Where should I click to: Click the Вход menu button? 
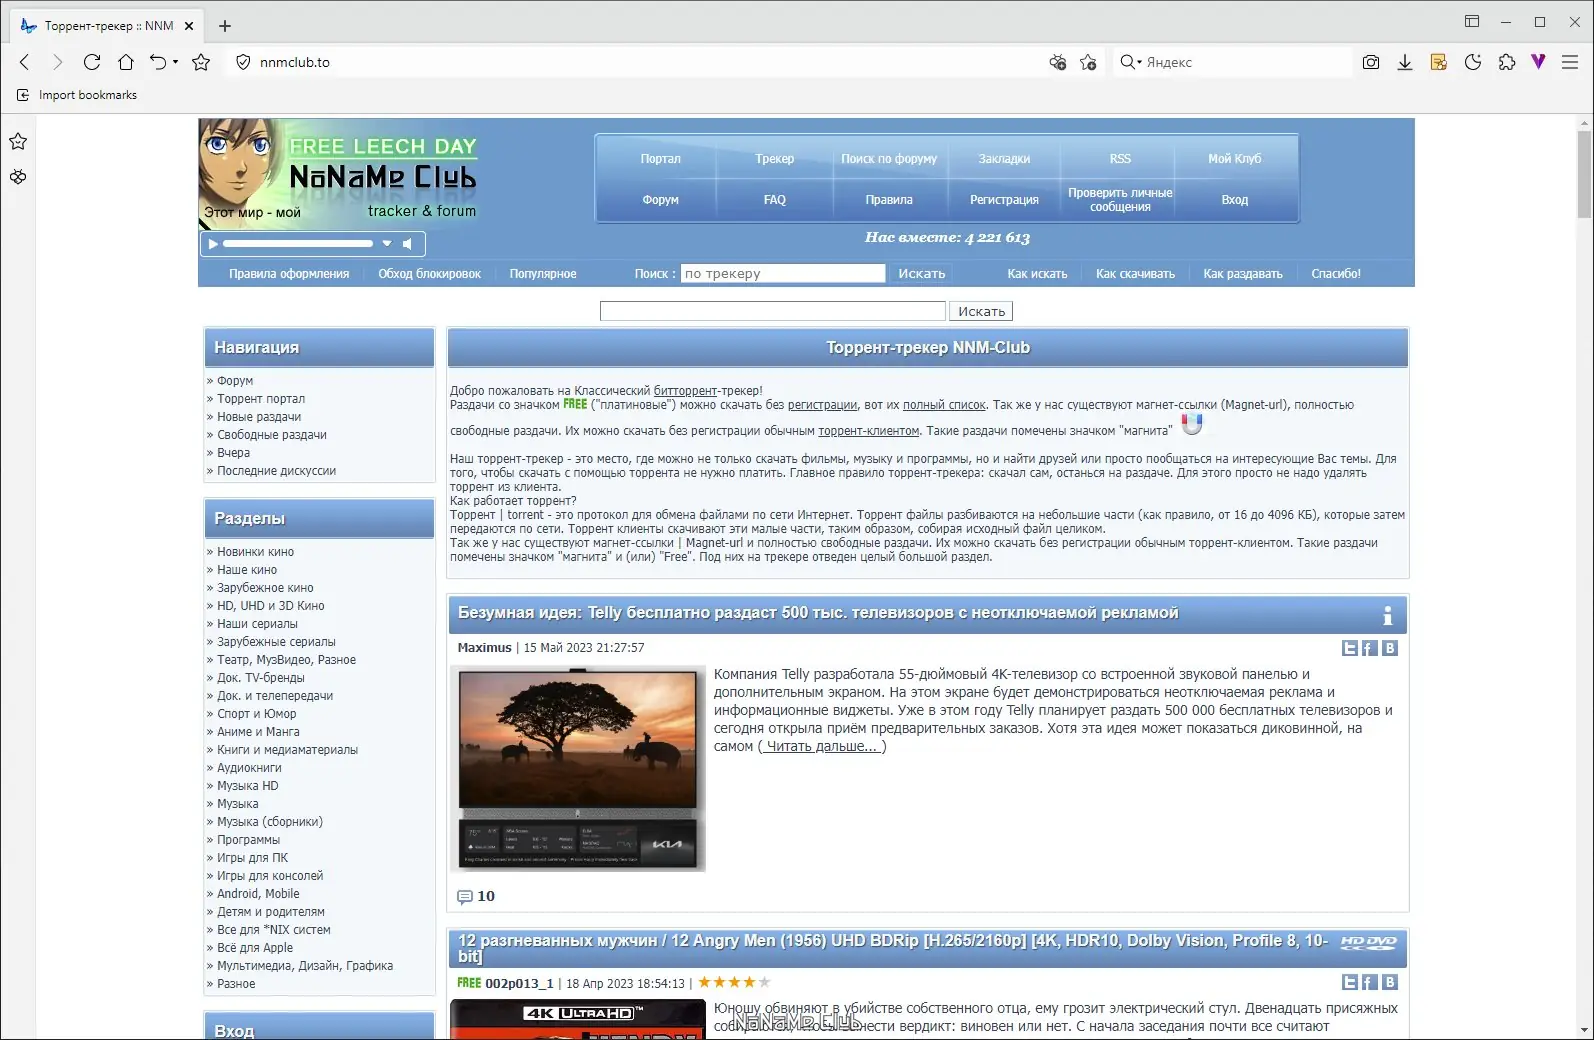click(x=1235, y=200)
